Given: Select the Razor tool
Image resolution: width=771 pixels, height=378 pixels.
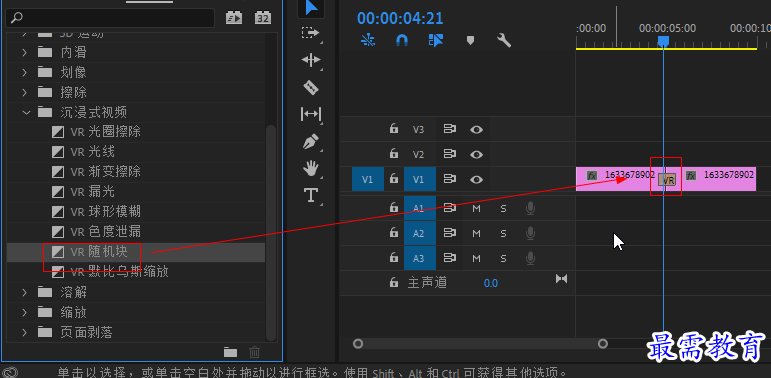Looking at the screenshot, I should [311, 88].
